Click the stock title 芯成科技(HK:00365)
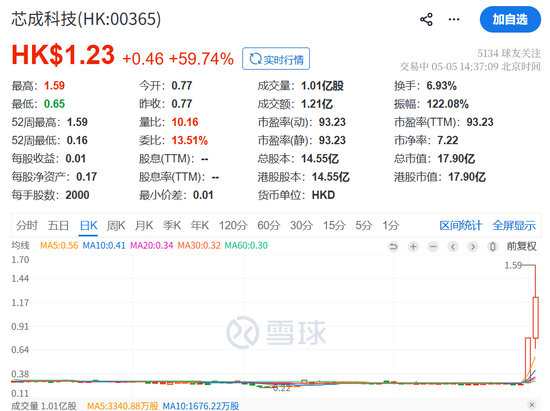Screen dimensions: 550x411 coord(86,19)
